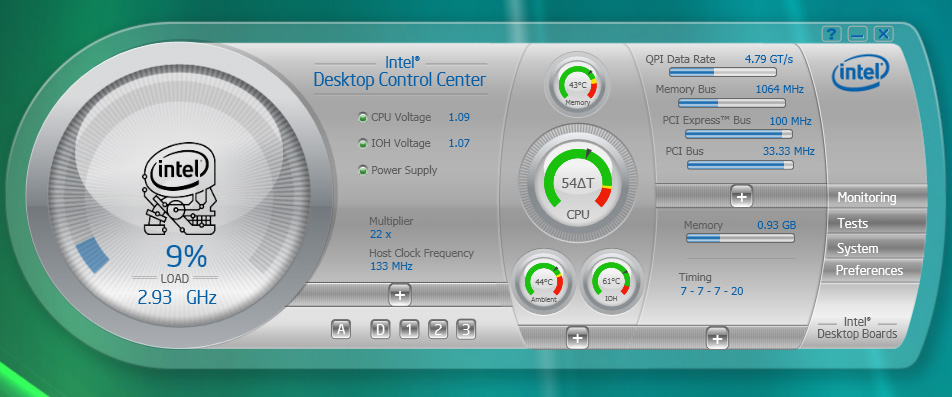Click the Ambient temperature gauge
Viewport: 952px width, 397px height.
544,282
